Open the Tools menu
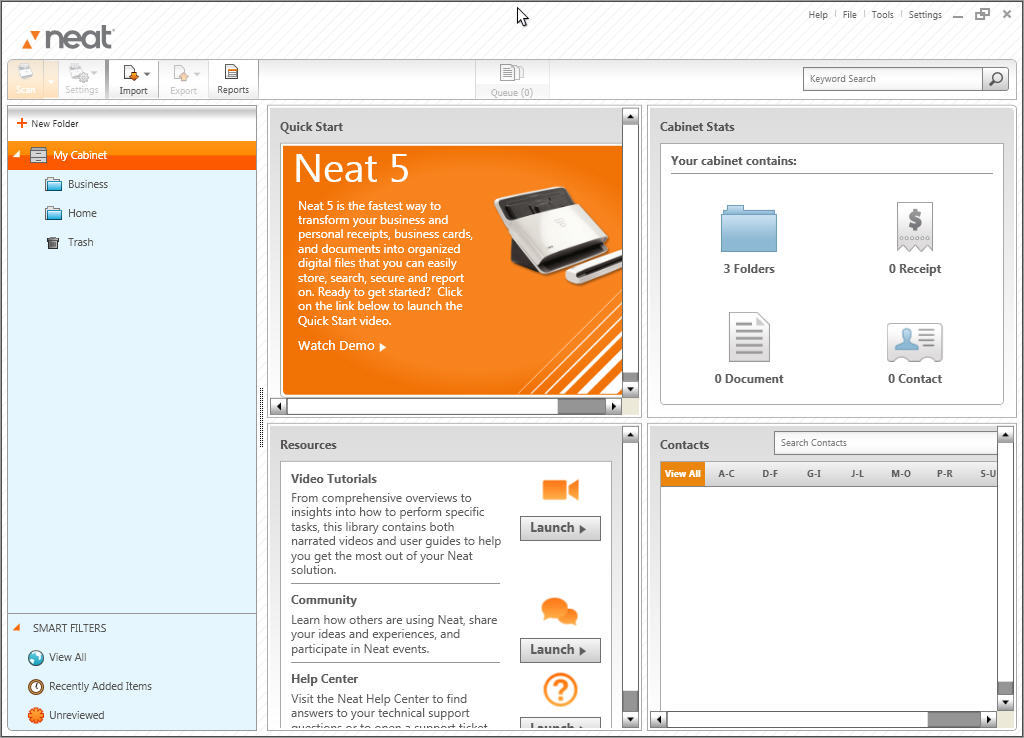The height and width of the screenshot is (738, 1024). (882, 14)
